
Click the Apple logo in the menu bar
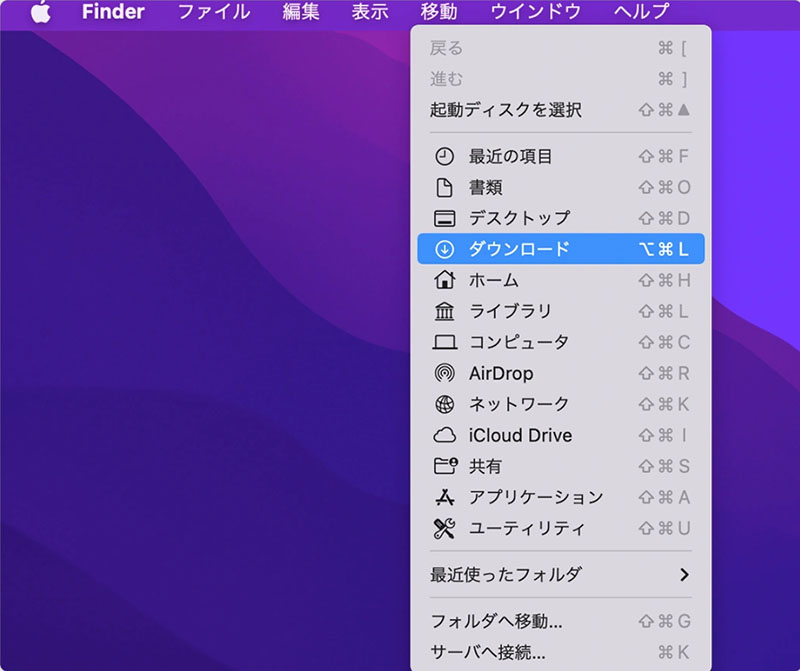click(x=41, y=12)
